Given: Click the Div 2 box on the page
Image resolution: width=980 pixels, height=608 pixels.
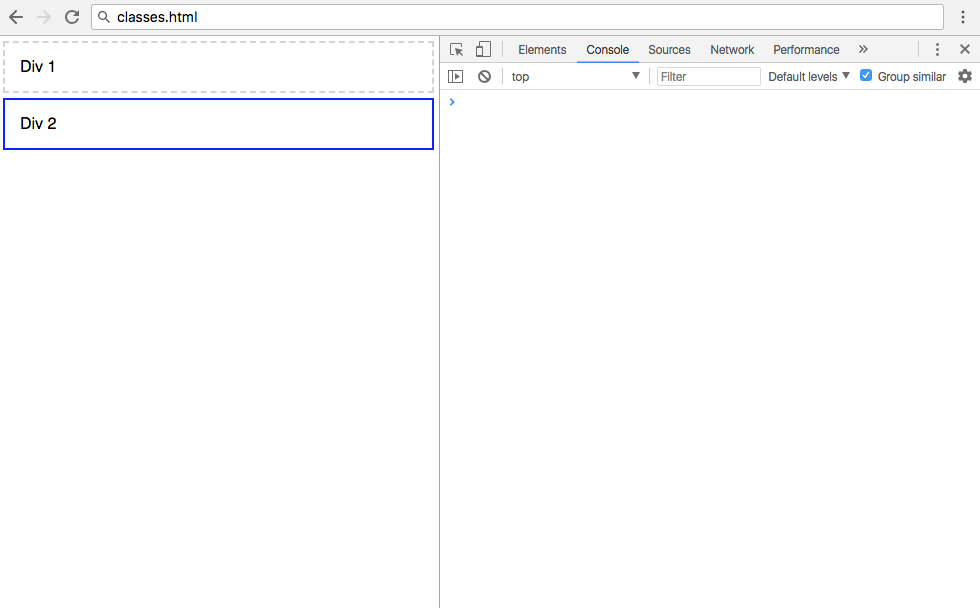Looking at the screenshot, I should [218, 124].
